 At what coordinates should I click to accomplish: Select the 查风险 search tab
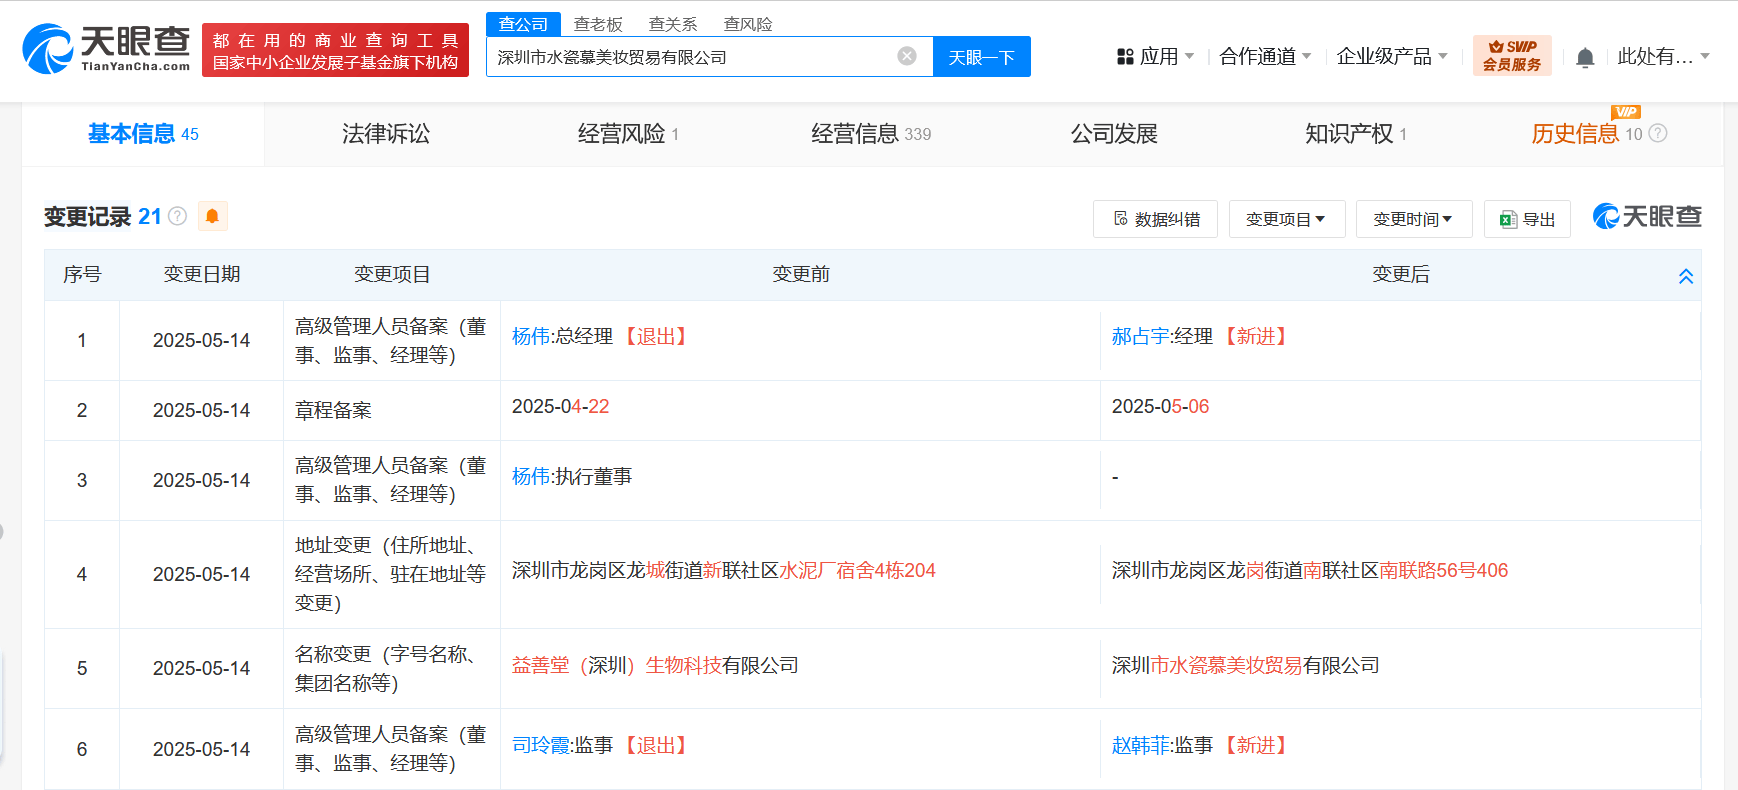click(748, 24)
